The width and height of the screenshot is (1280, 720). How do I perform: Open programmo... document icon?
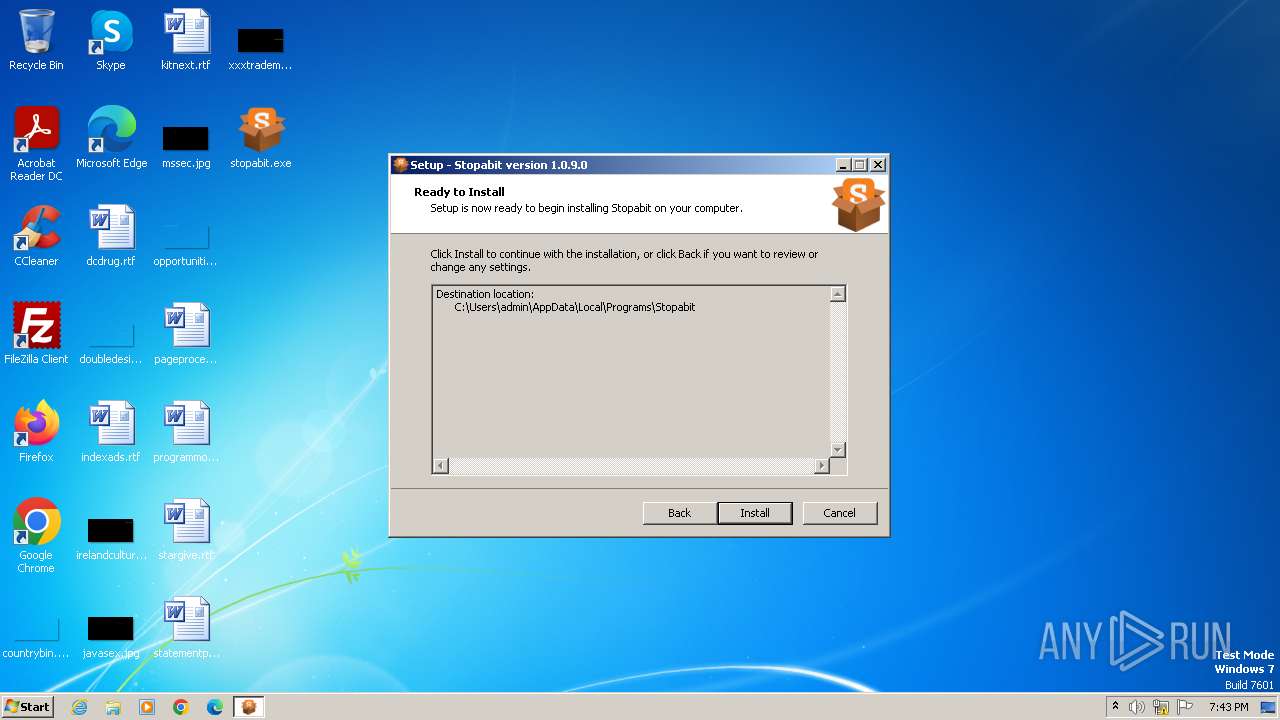(x=186, y=432)
